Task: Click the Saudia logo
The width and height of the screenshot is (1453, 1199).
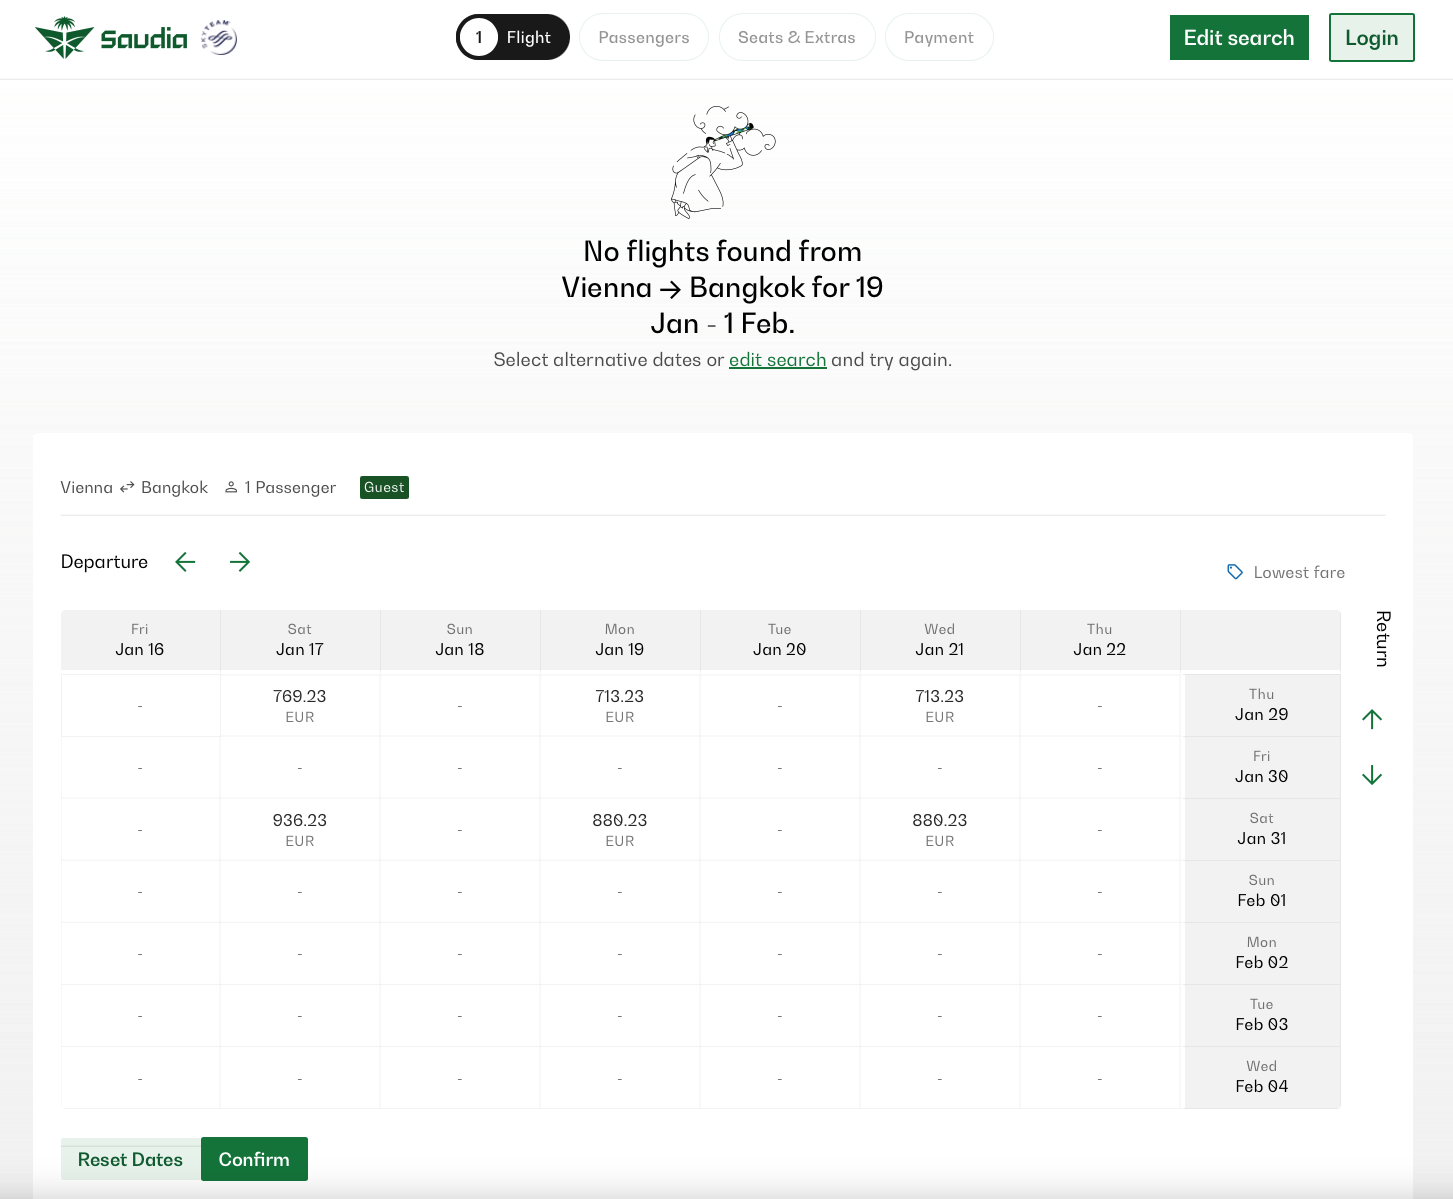Action: [x=111, y=38]
